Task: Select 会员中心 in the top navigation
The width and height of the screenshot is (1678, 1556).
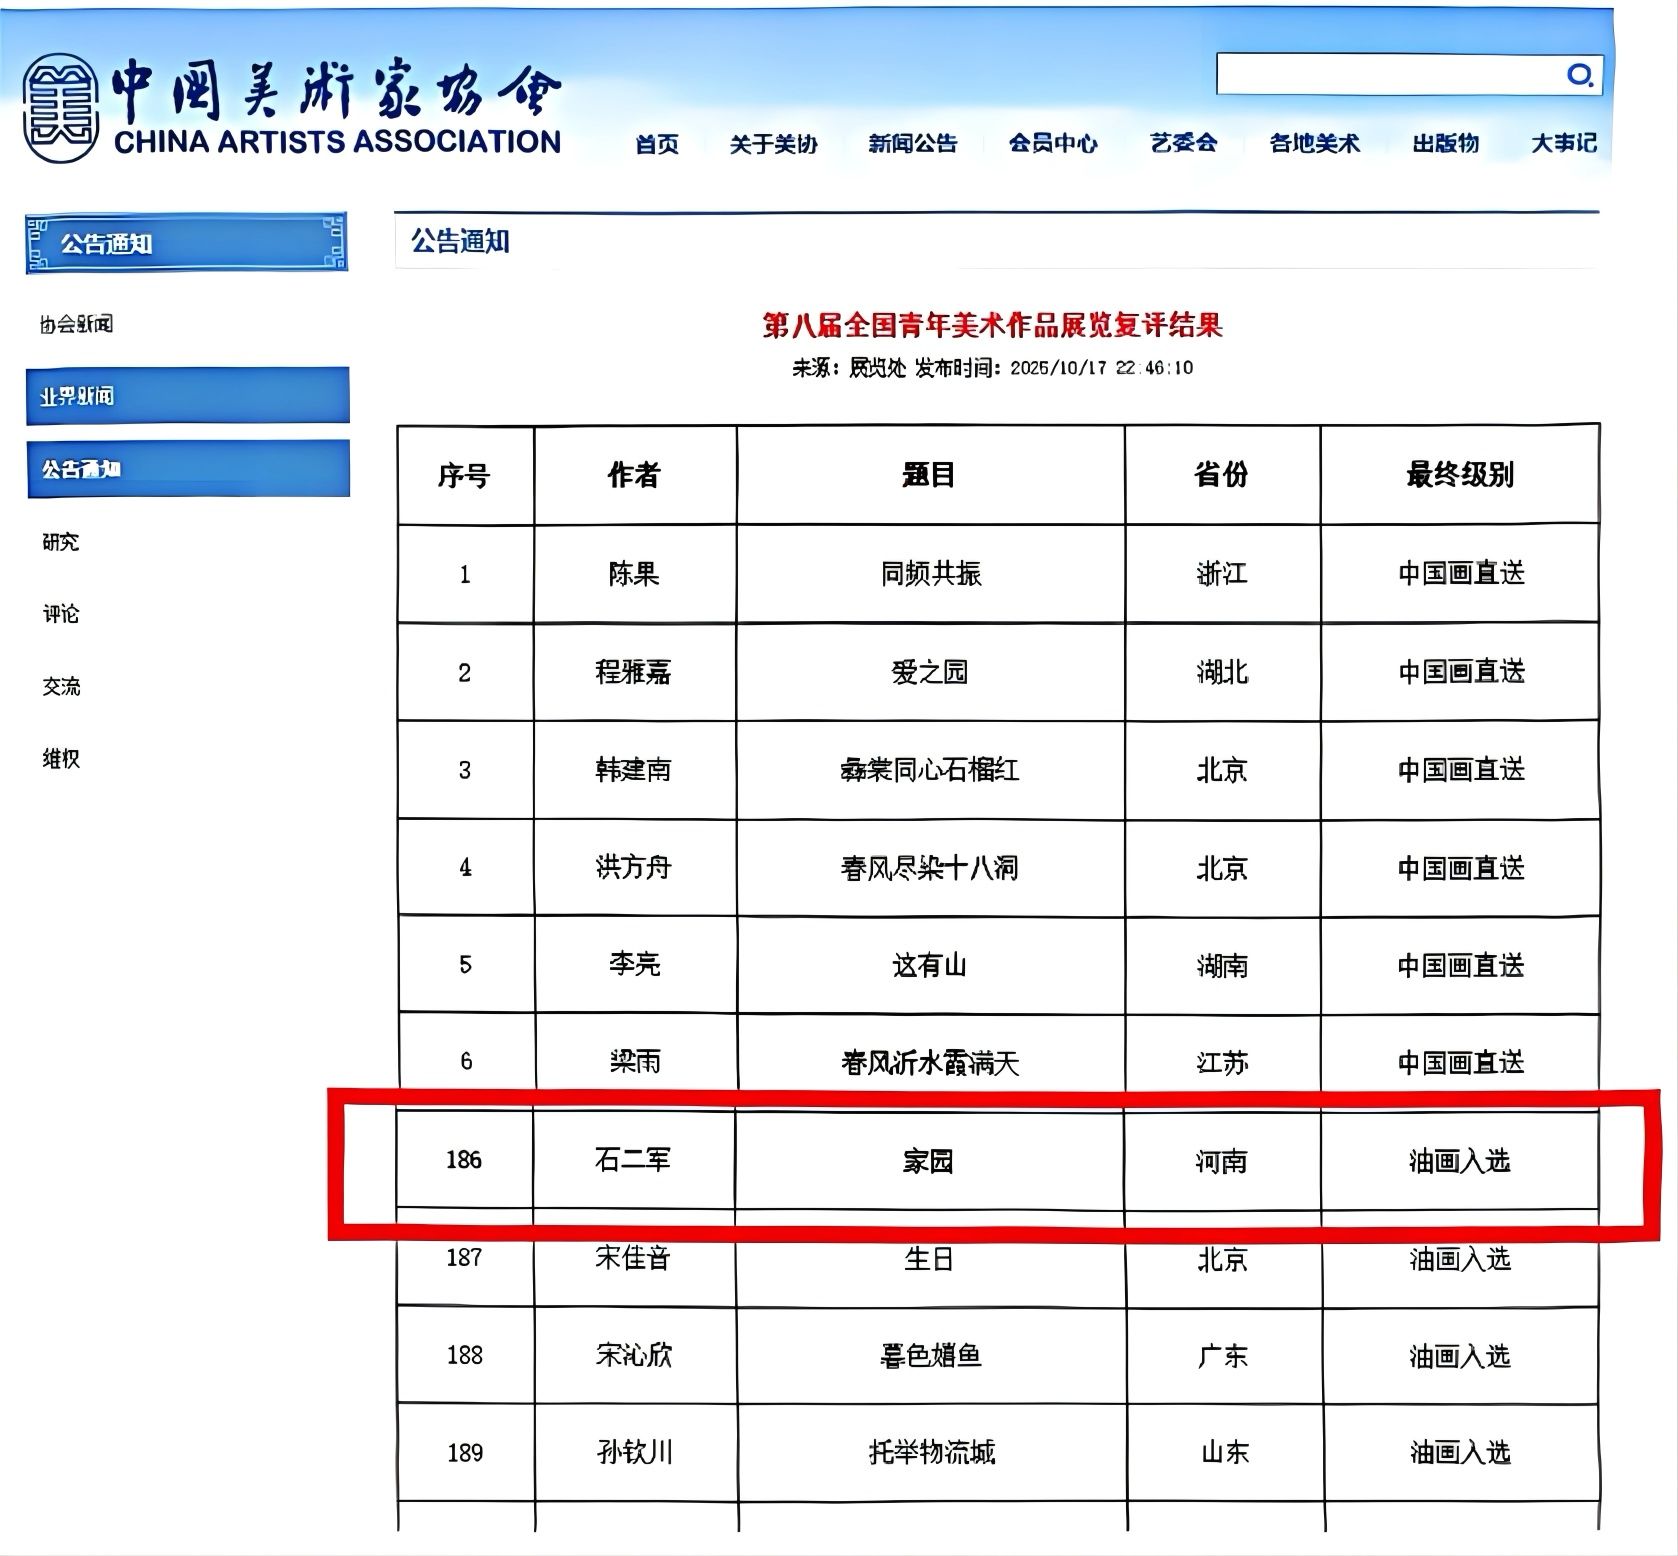Action: click(x=1052, y=144)
